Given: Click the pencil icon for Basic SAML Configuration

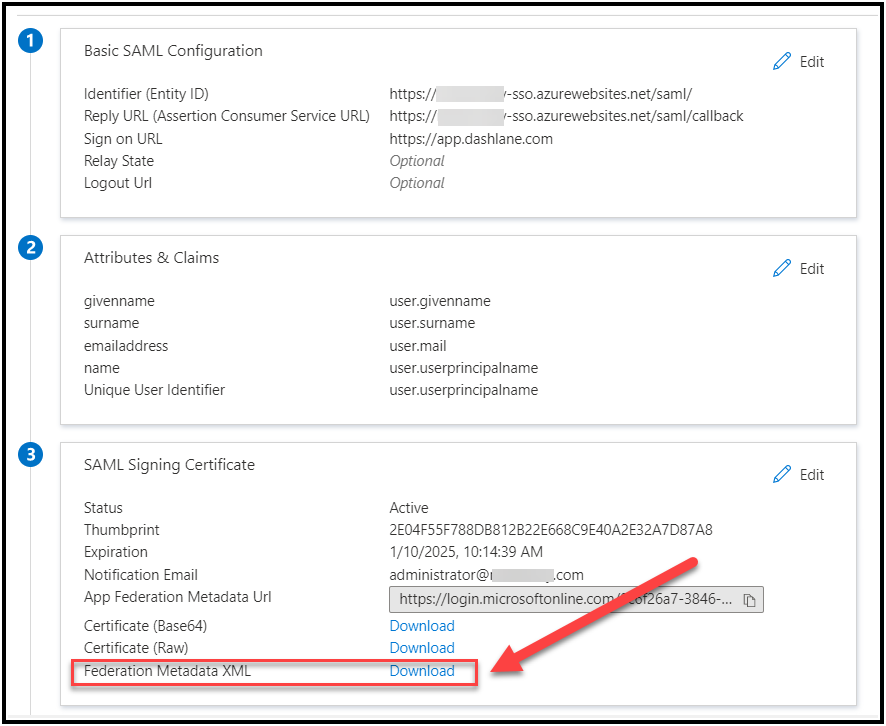Looking at the screenshot, I should point(782,62).
